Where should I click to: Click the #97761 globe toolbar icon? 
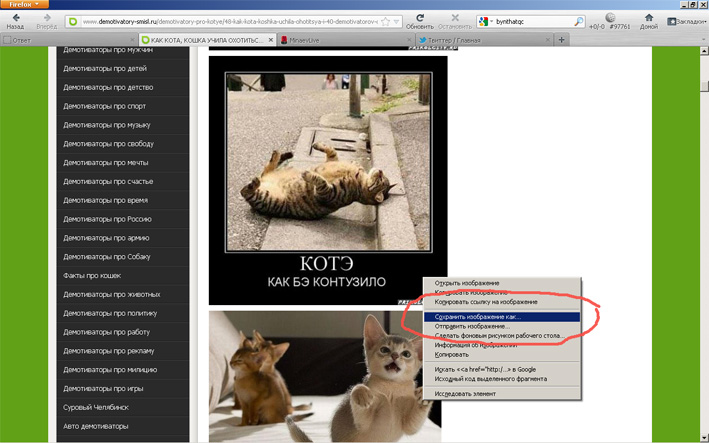click(619, 21)
